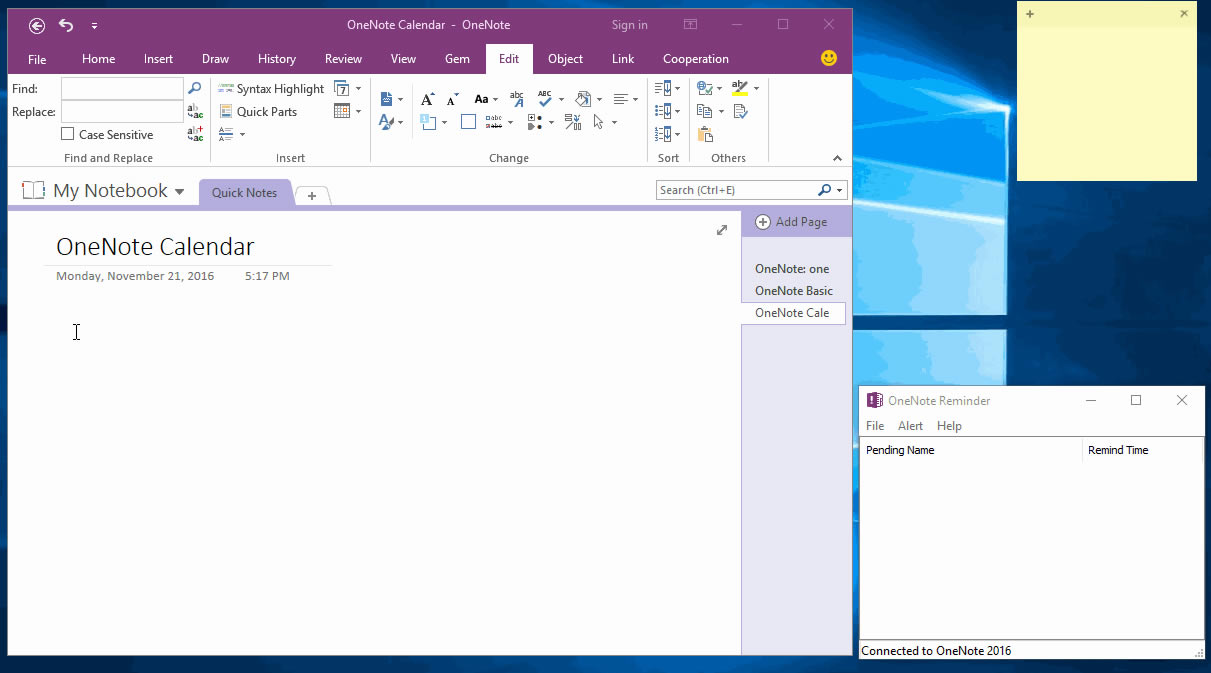This screenshot has width=1211, height=673.
Task: Click the Copy icon in Others group
Action: 705,111
